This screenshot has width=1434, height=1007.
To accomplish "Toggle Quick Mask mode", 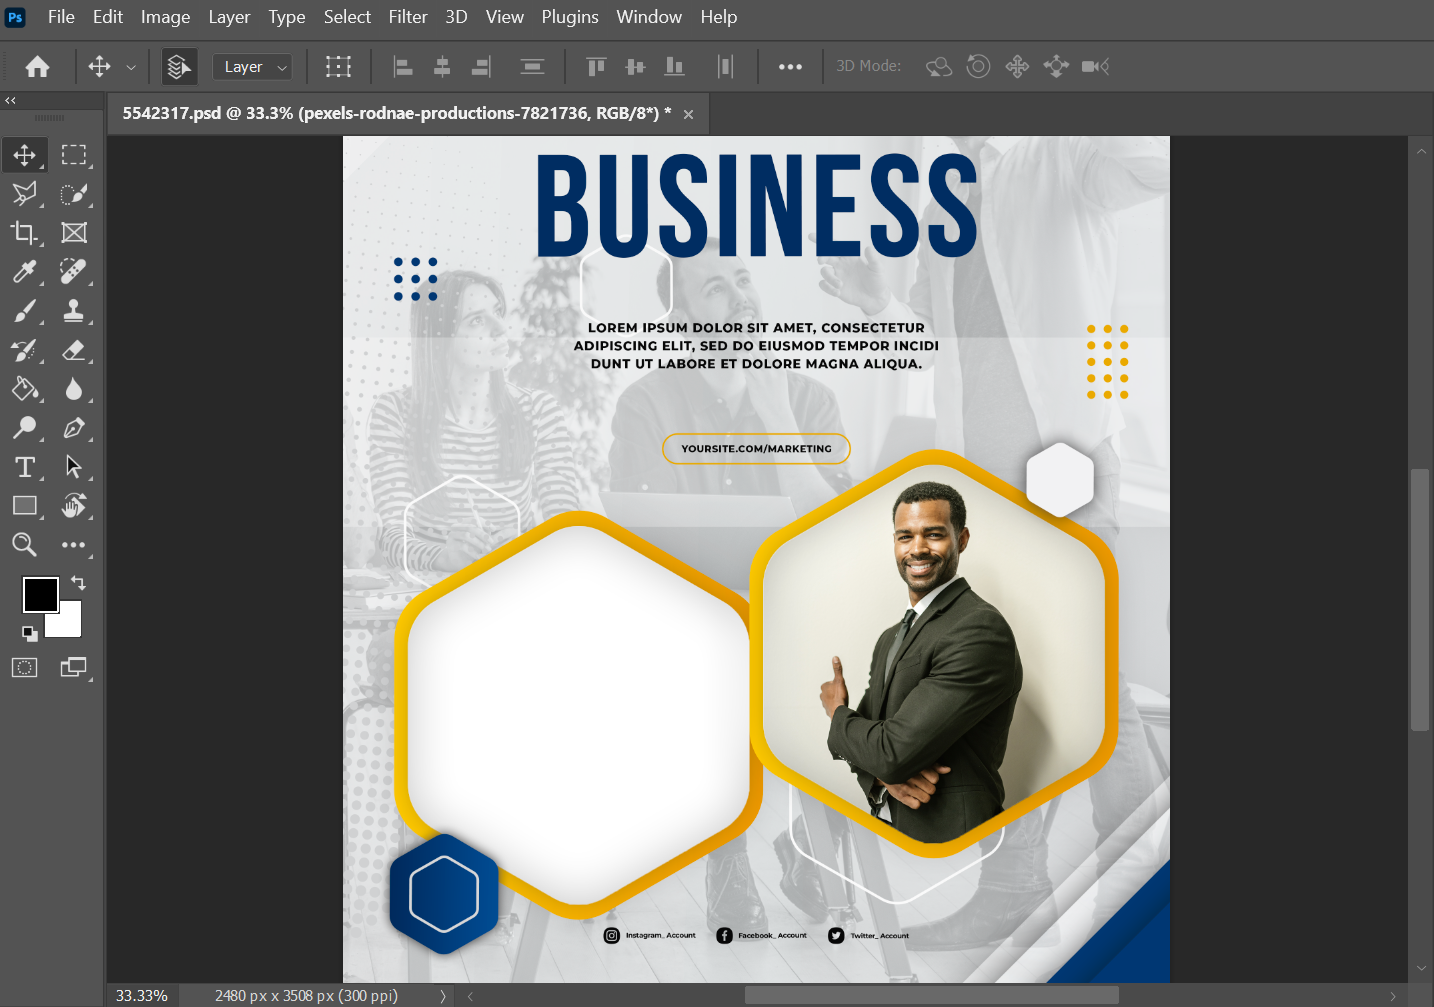I will click(24, 667).
